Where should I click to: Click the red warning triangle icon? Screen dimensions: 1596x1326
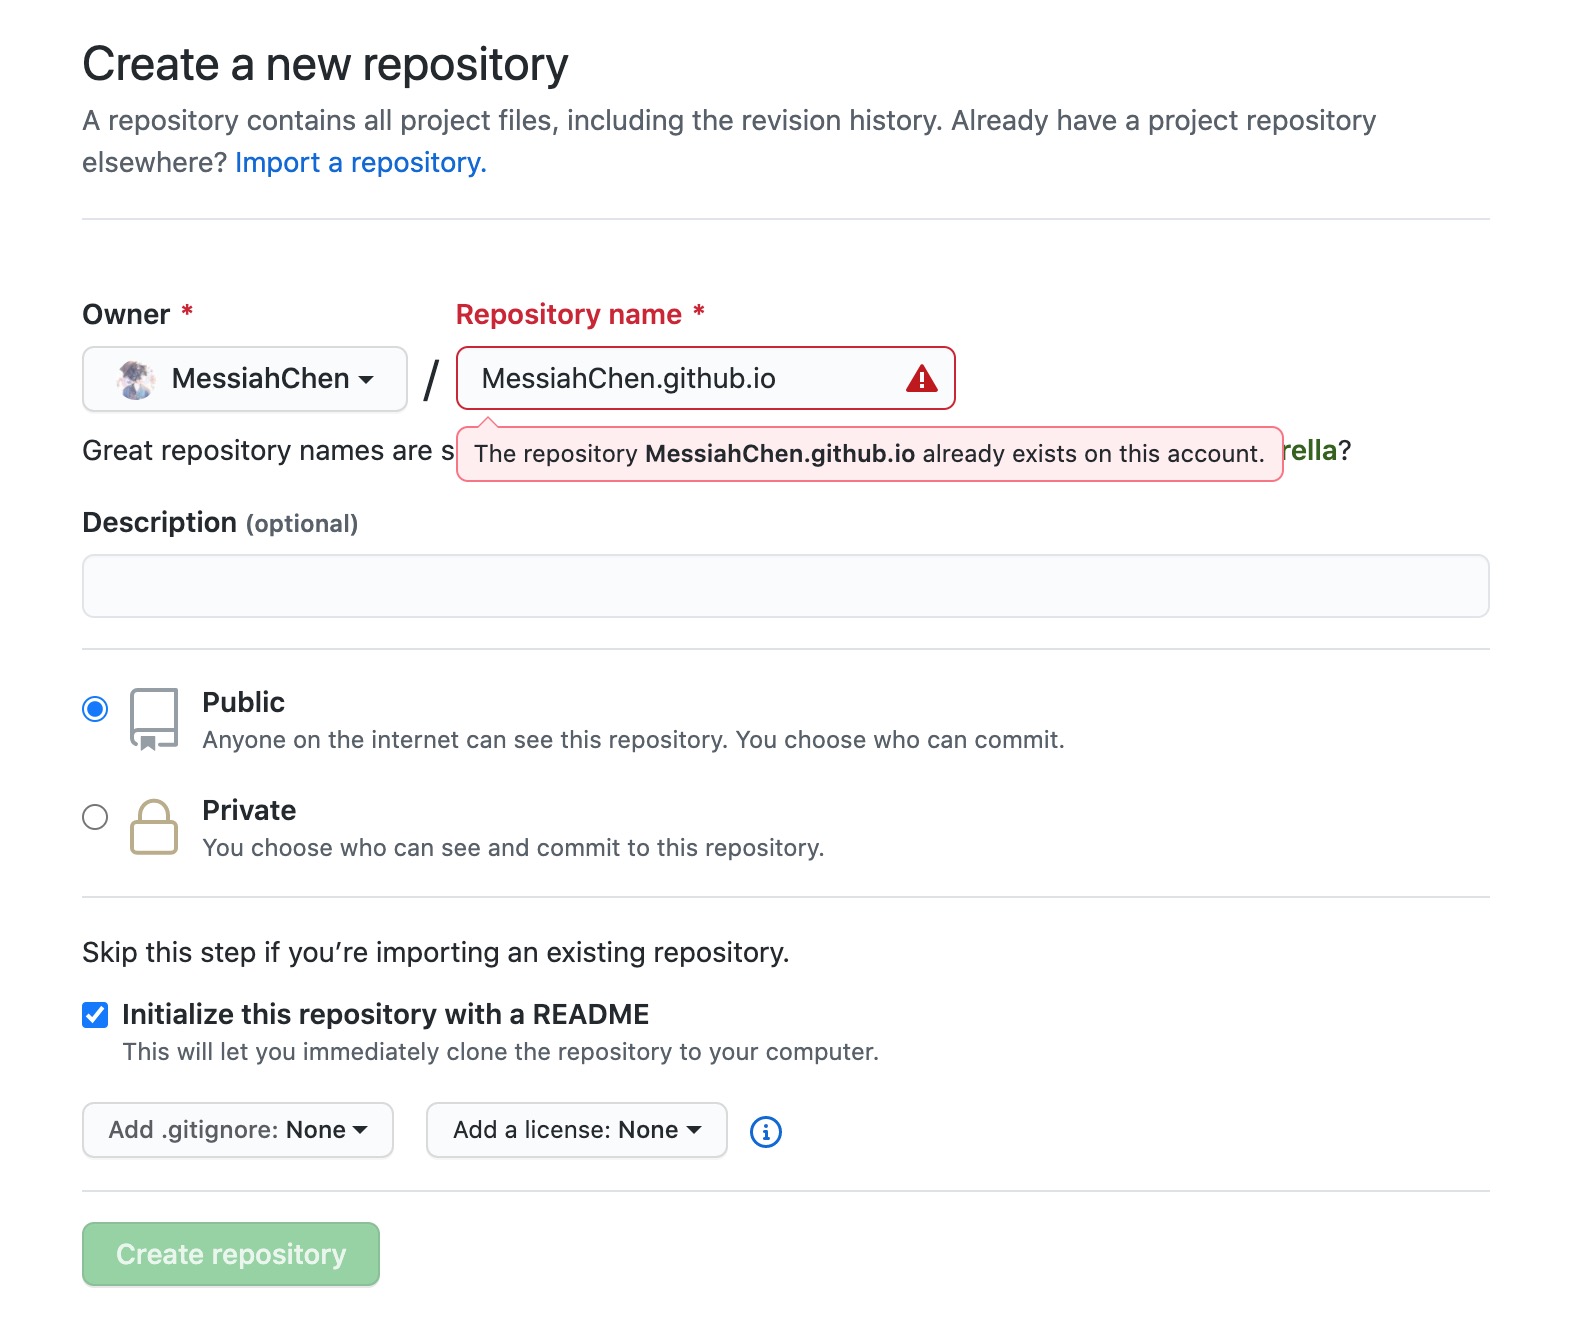pyautogui.click(x=921, y=379)
